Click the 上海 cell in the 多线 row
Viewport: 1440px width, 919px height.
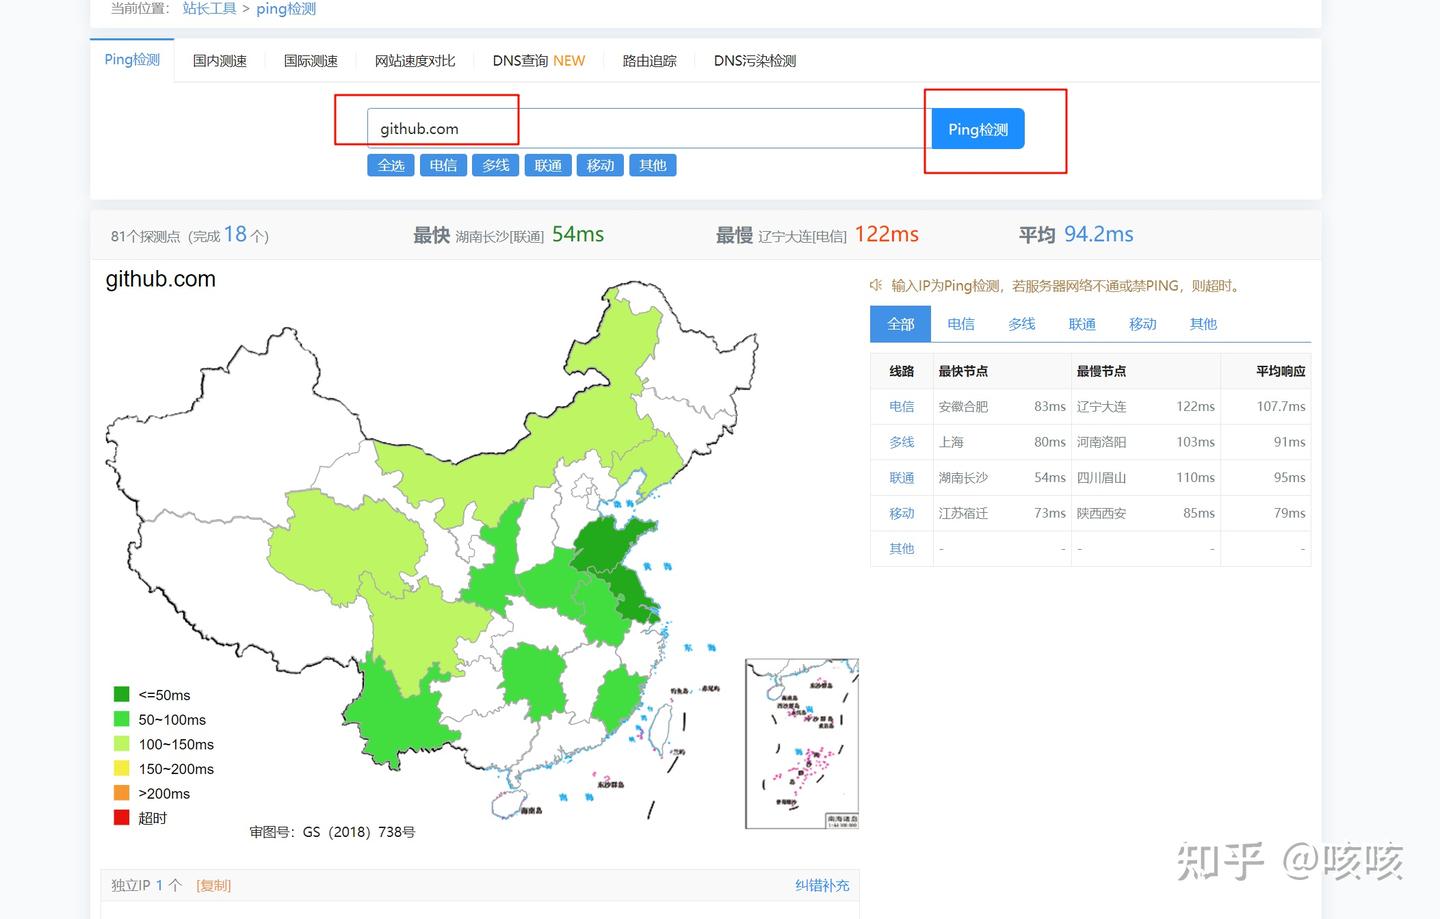point(951,442)
